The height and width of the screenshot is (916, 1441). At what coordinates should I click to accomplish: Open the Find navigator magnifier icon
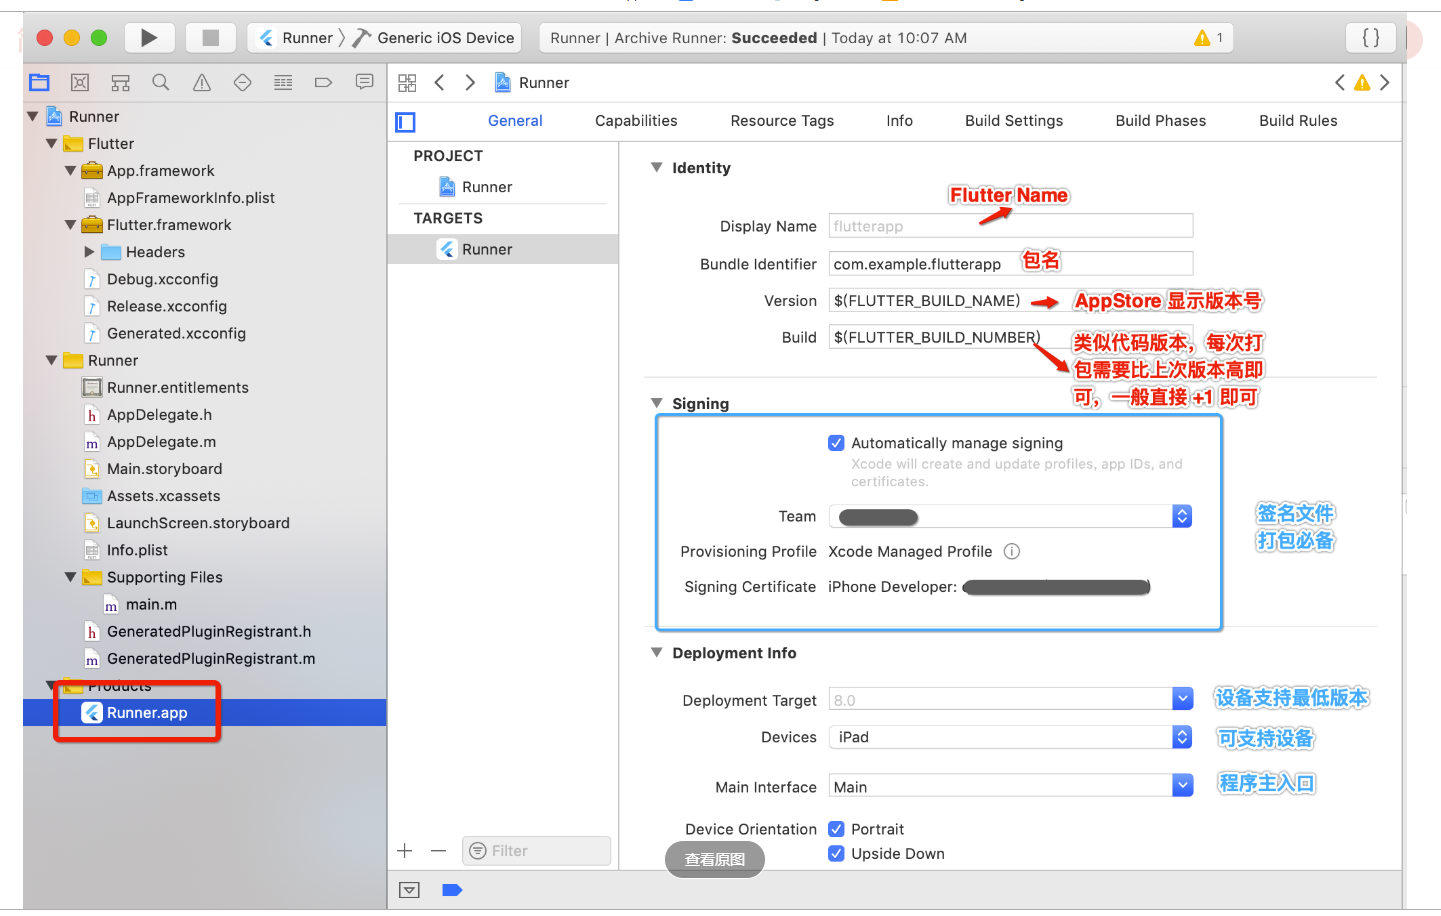(x=161, y=83)
